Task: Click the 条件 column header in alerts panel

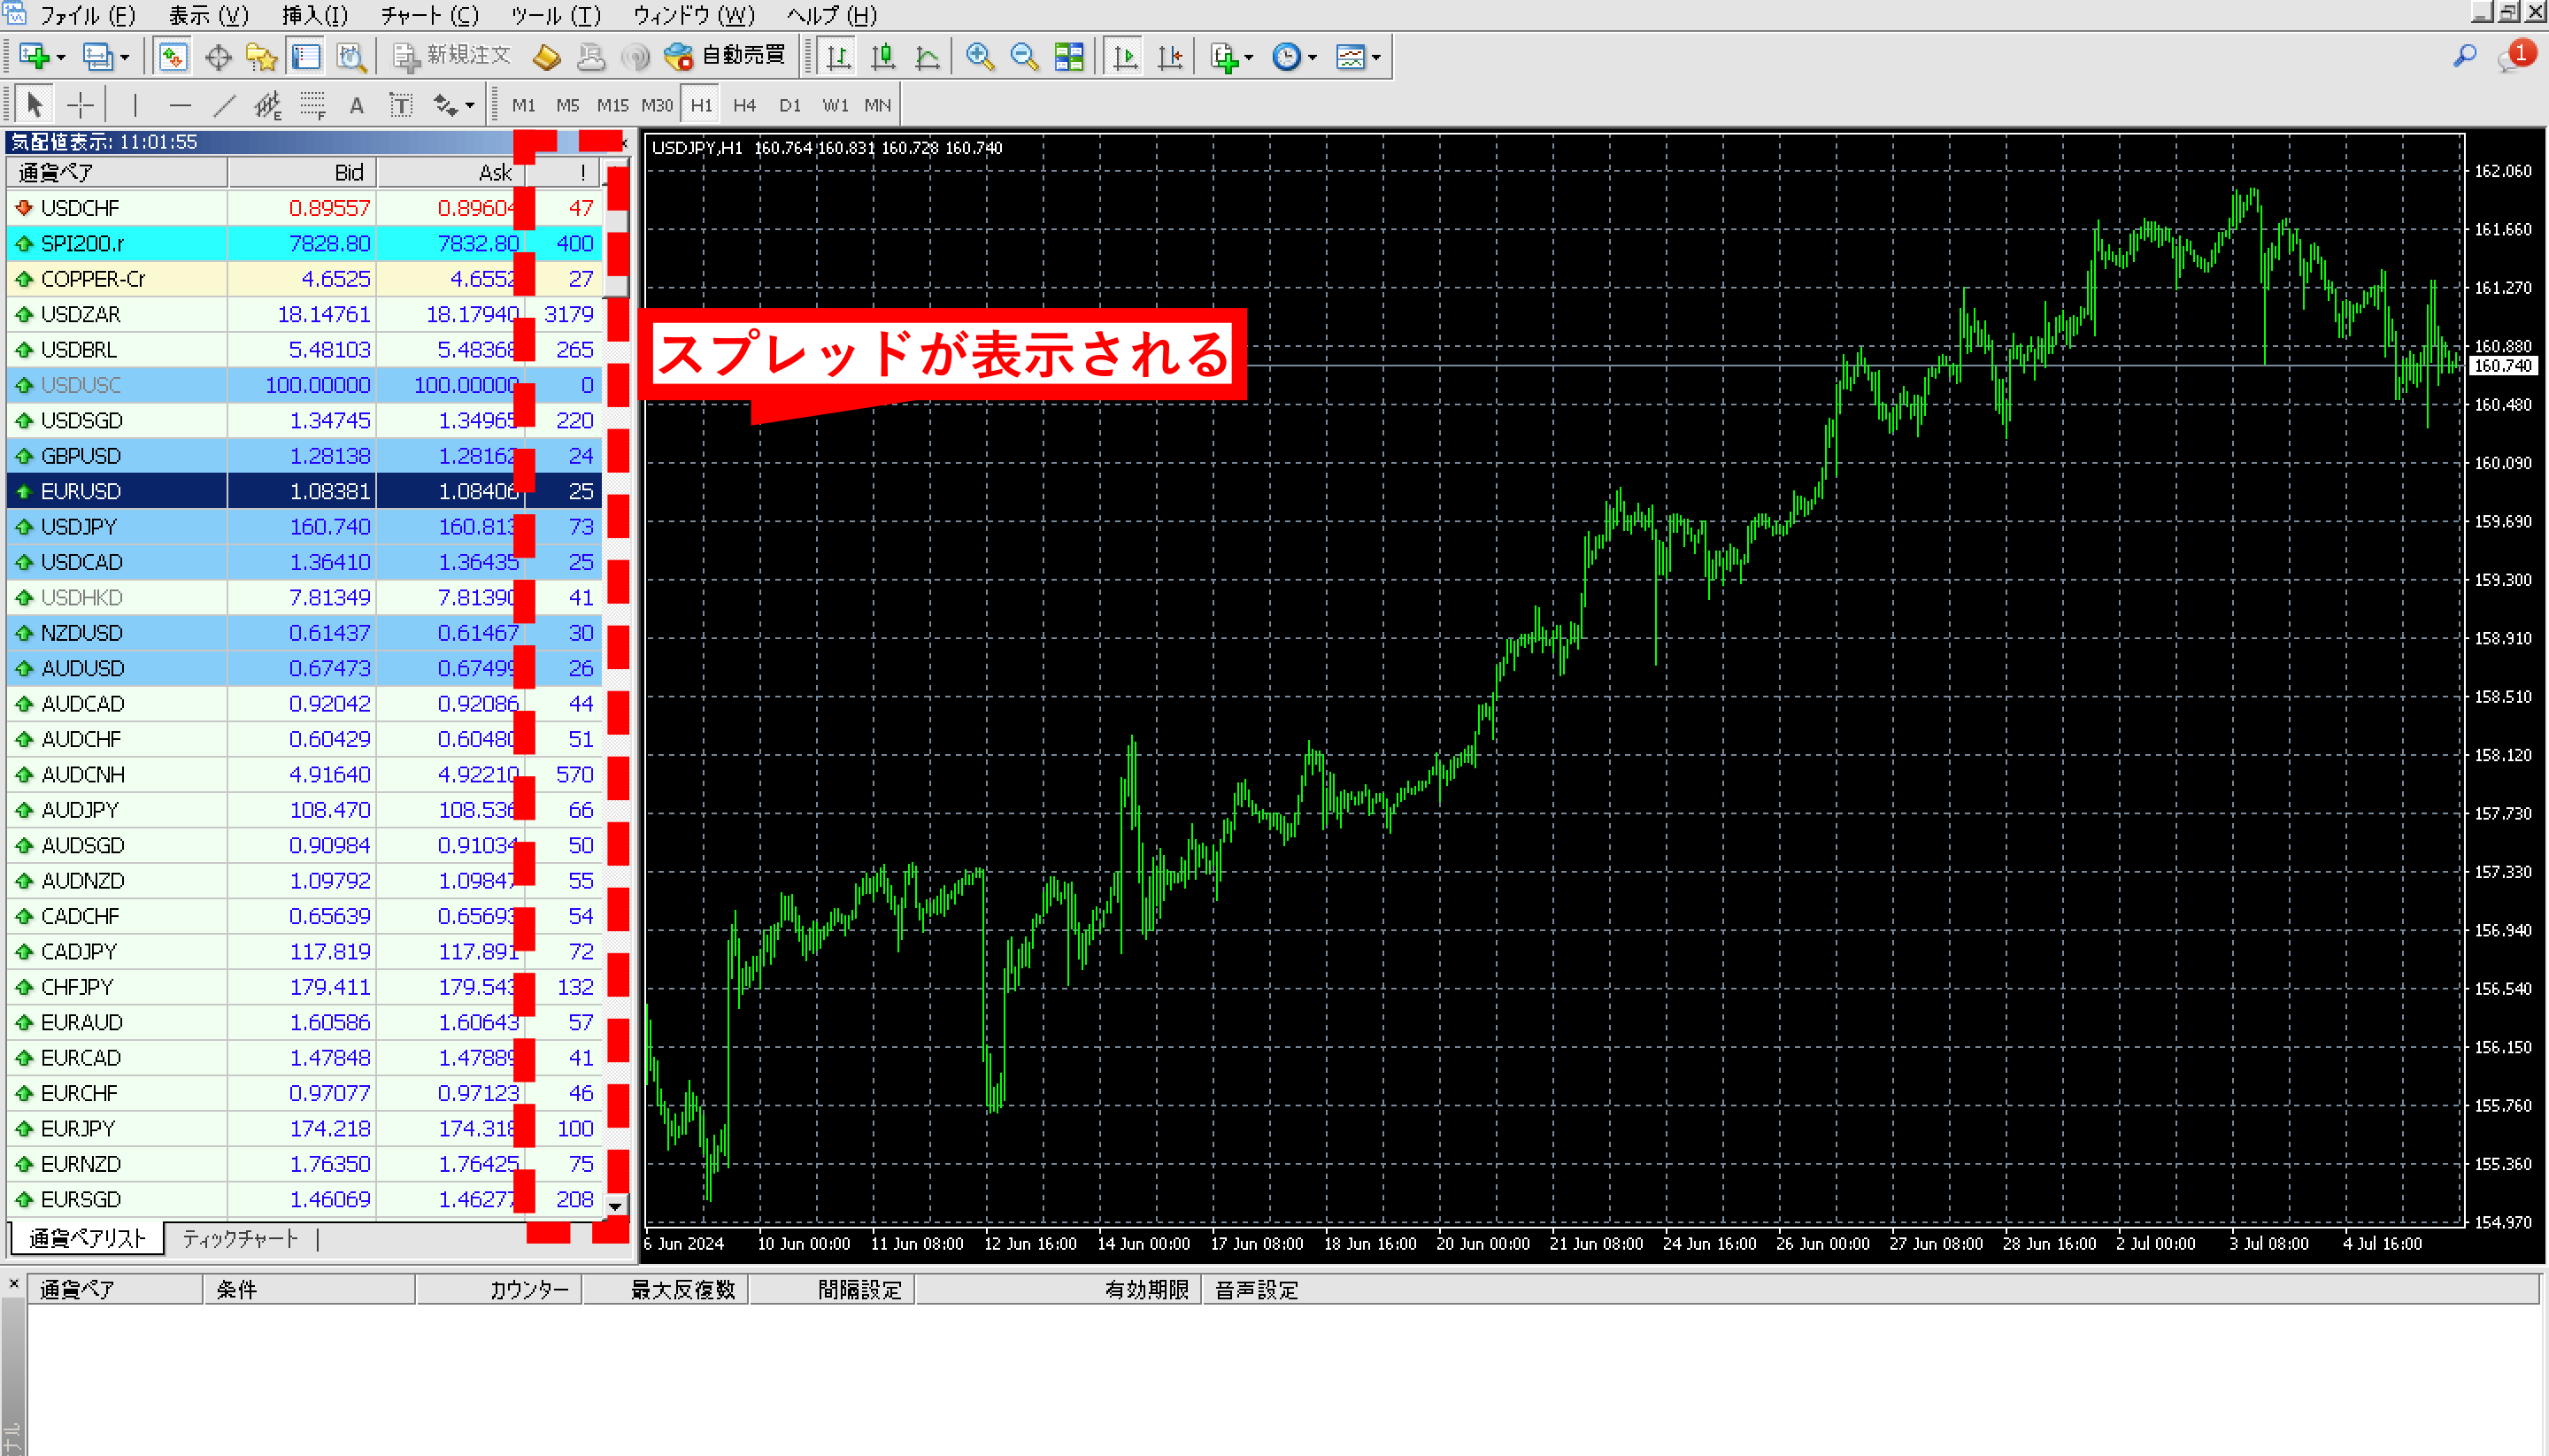Action: tap(309, 1290)
